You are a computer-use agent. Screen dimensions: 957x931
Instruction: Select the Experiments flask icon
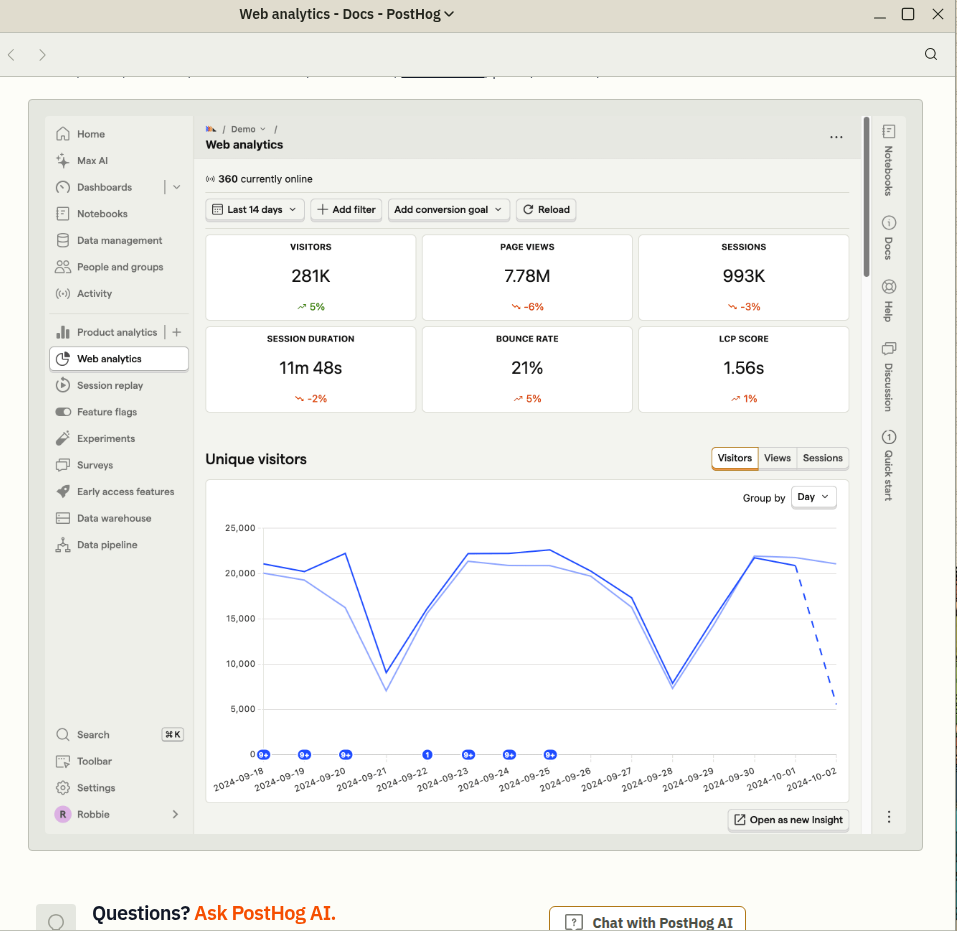pyautogui.click(x=62, y=438)
